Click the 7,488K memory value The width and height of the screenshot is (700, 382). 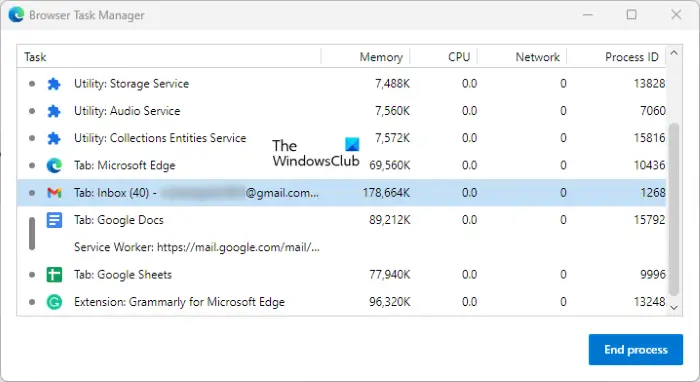pos(392,84)
